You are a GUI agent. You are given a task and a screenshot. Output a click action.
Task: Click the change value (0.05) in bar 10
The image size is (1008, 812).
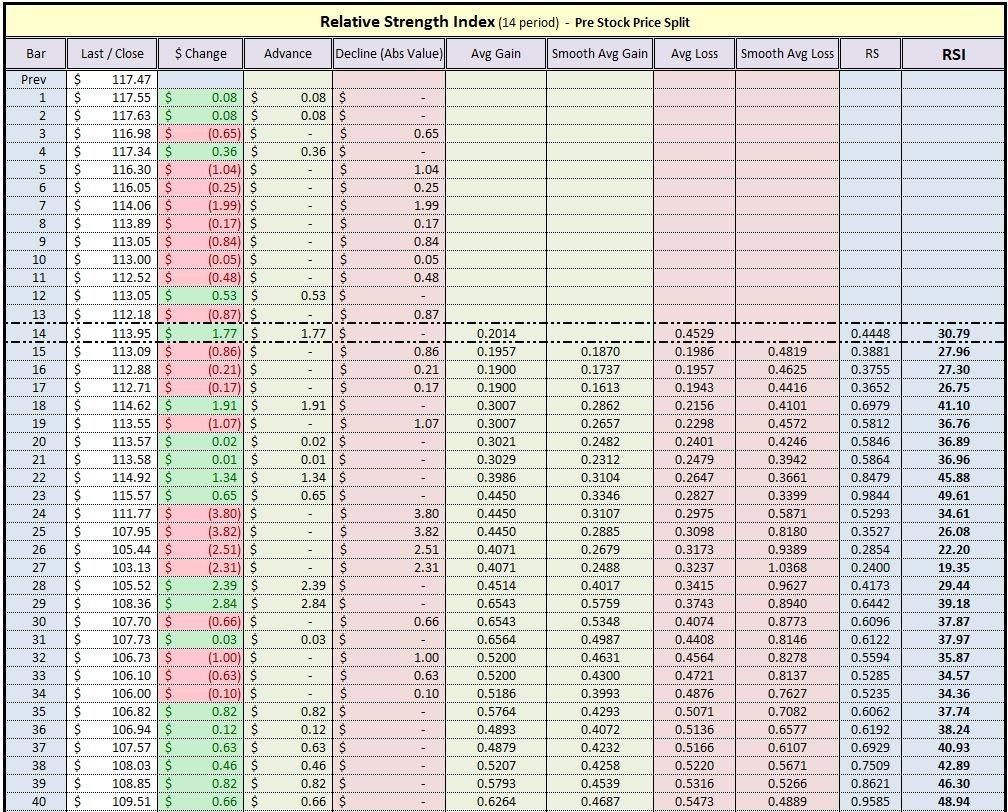(201, 260)
